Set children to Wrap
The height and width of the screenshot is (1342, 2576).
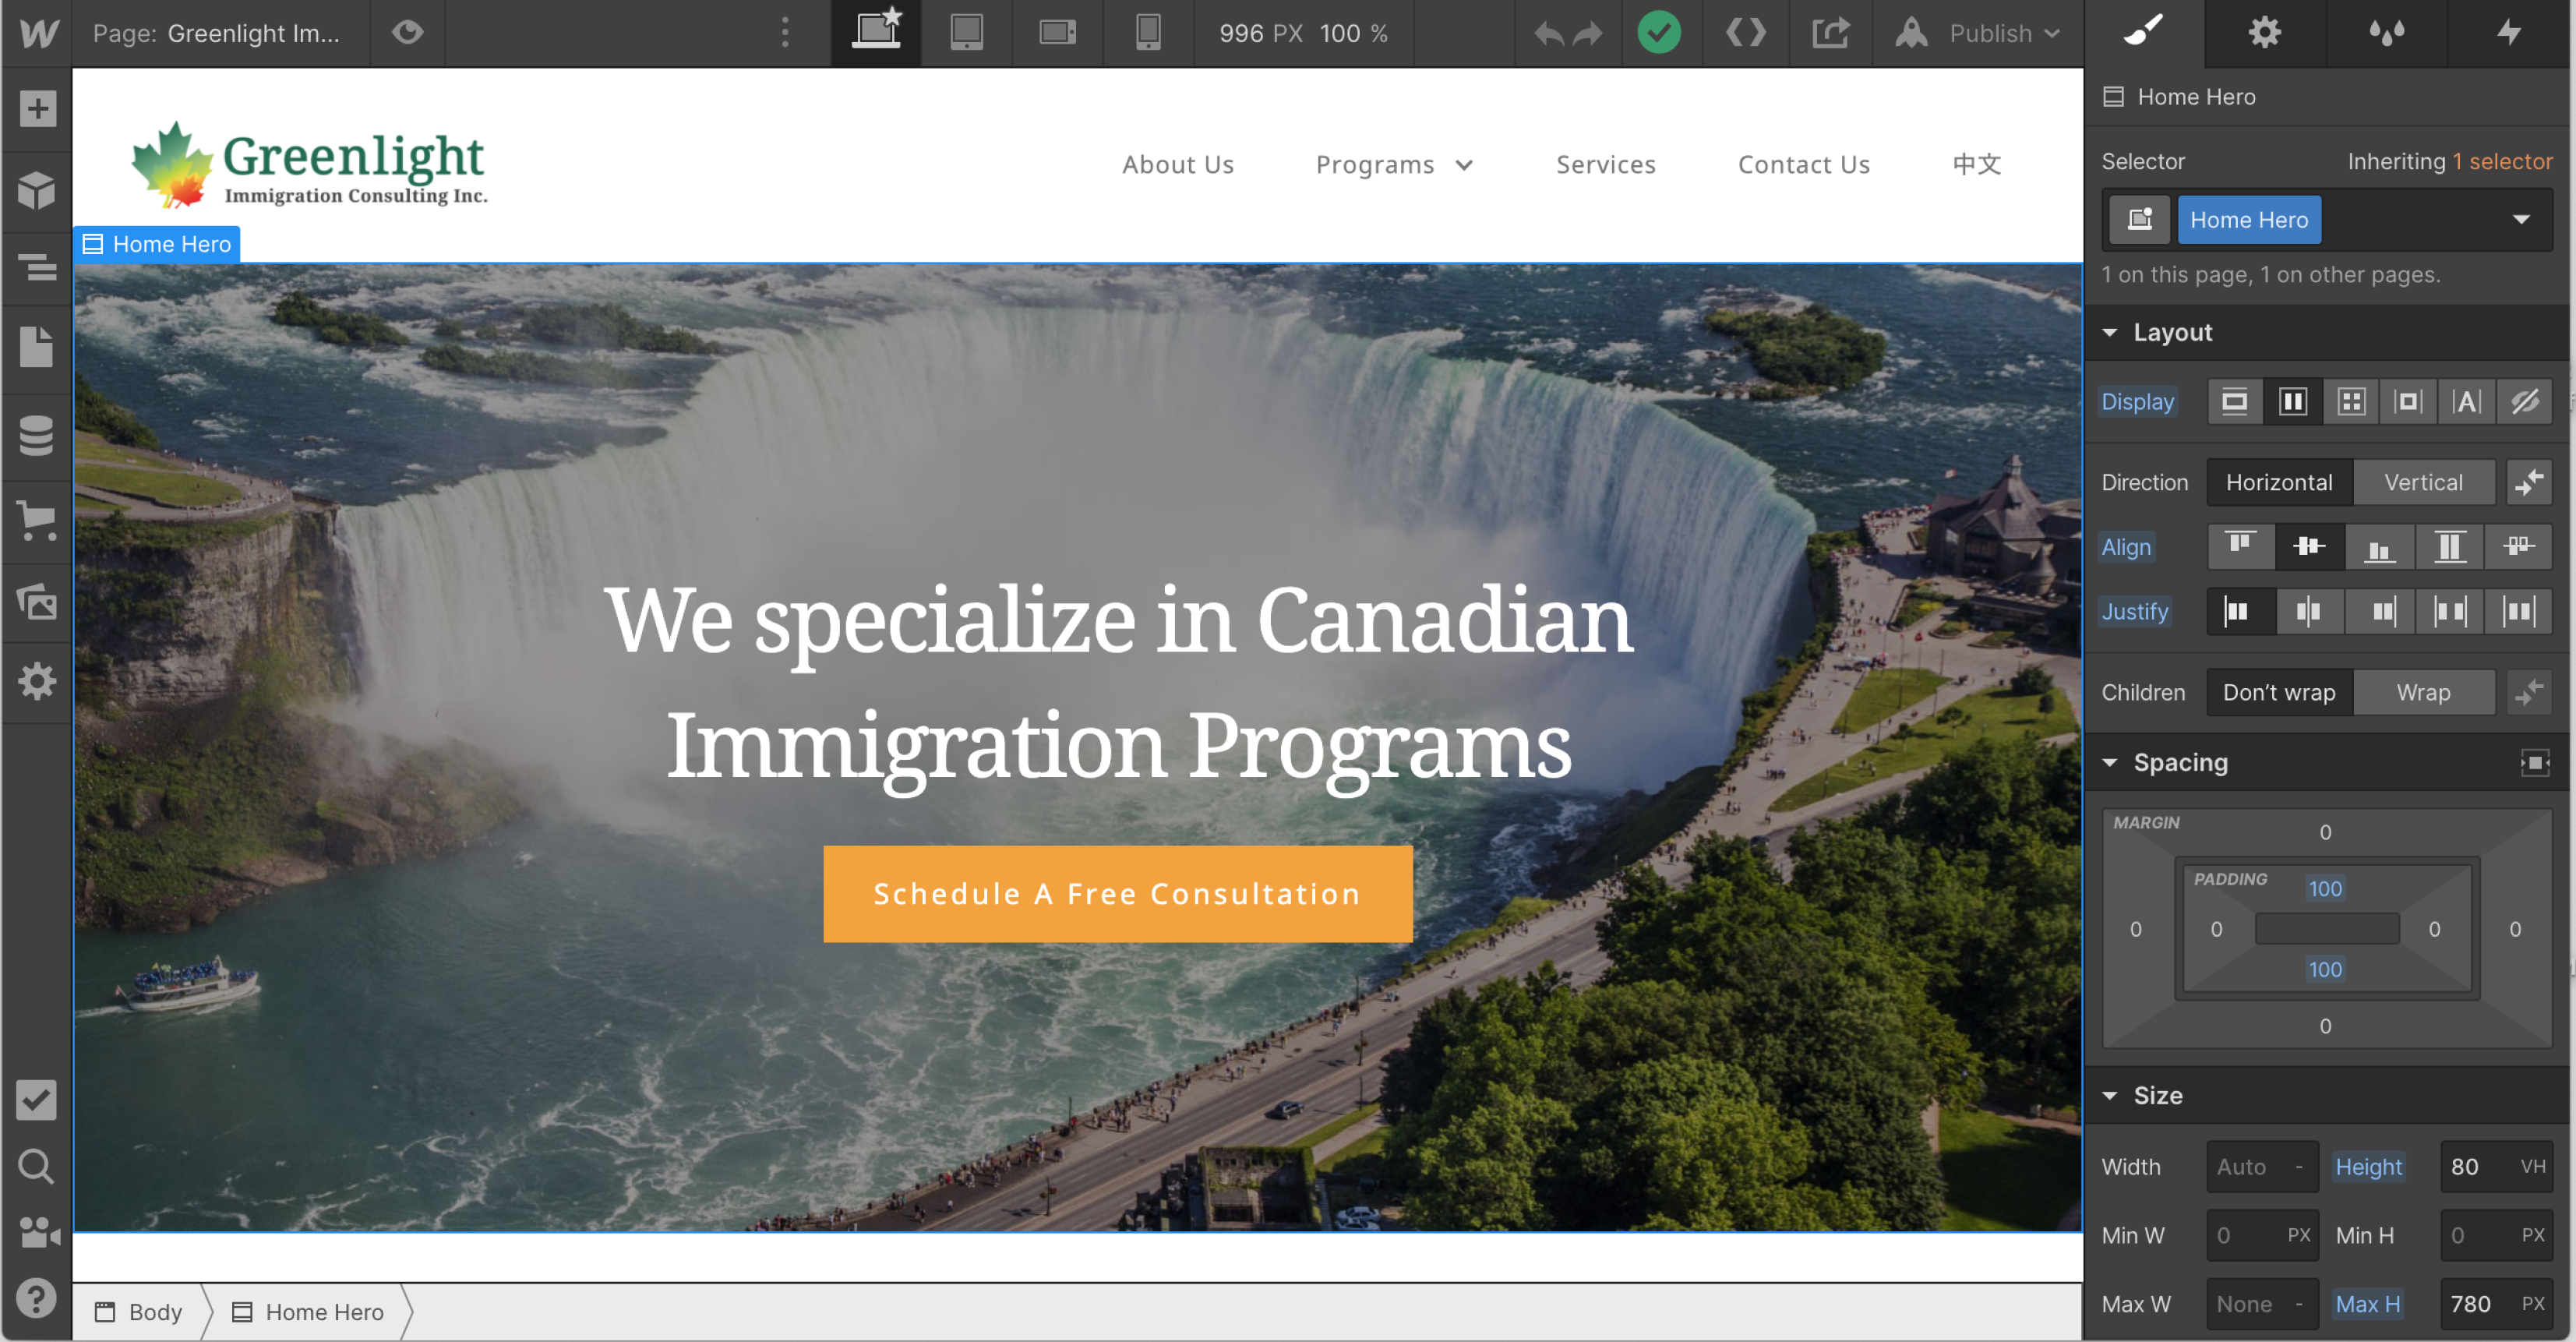coord(2423,692)
